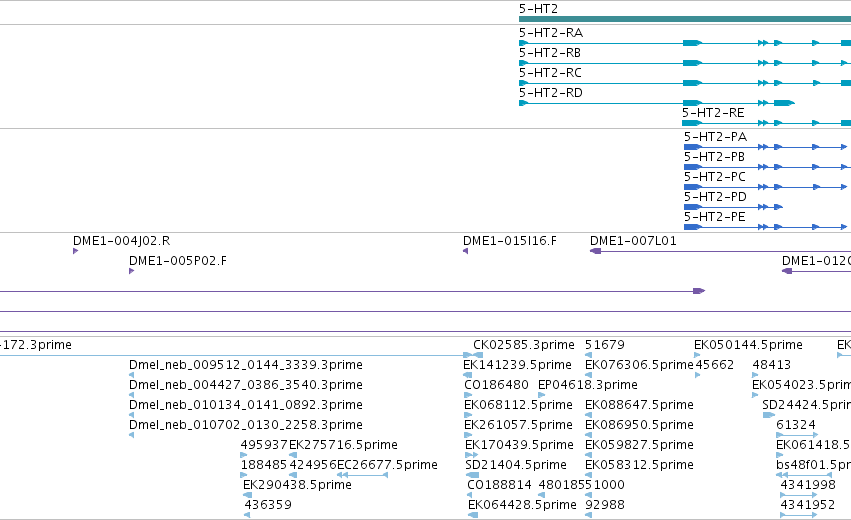Screen dimensions: 851x520
Task: Select the EK076306.5prime feature label
Action: [x=639, y=365]
